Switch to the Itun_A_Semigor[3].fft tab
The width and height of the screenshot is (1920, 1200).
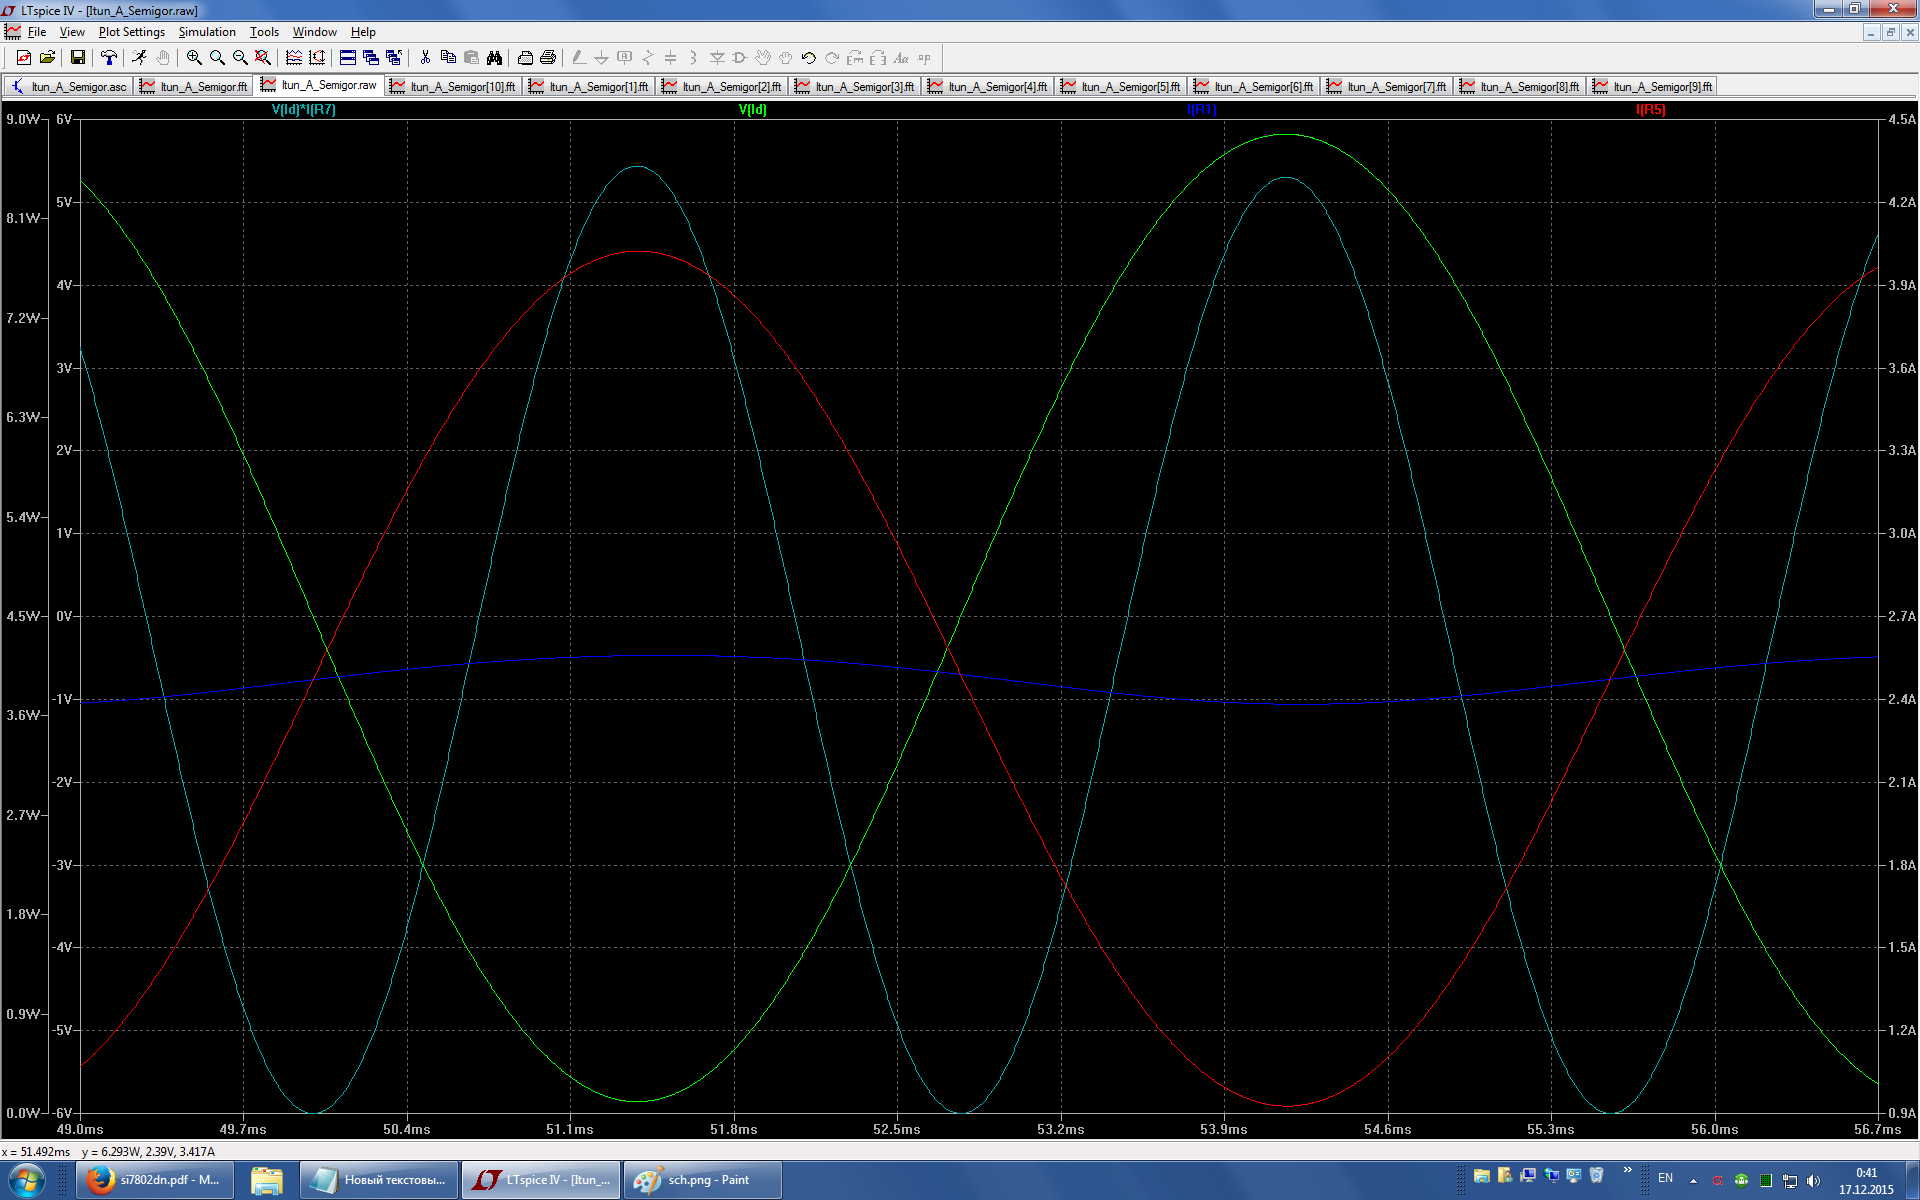pyautogui.click(x=856, y=87)
